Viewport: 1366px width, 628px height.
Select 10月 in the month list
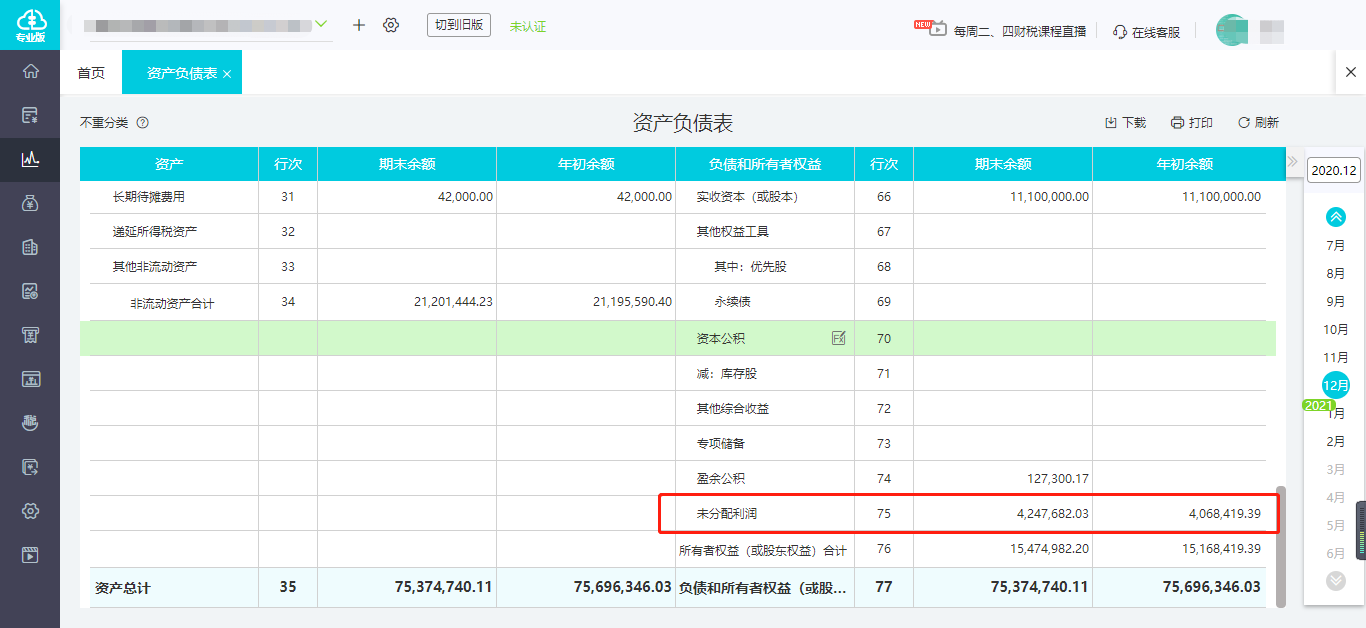[x=1336, y=329]
